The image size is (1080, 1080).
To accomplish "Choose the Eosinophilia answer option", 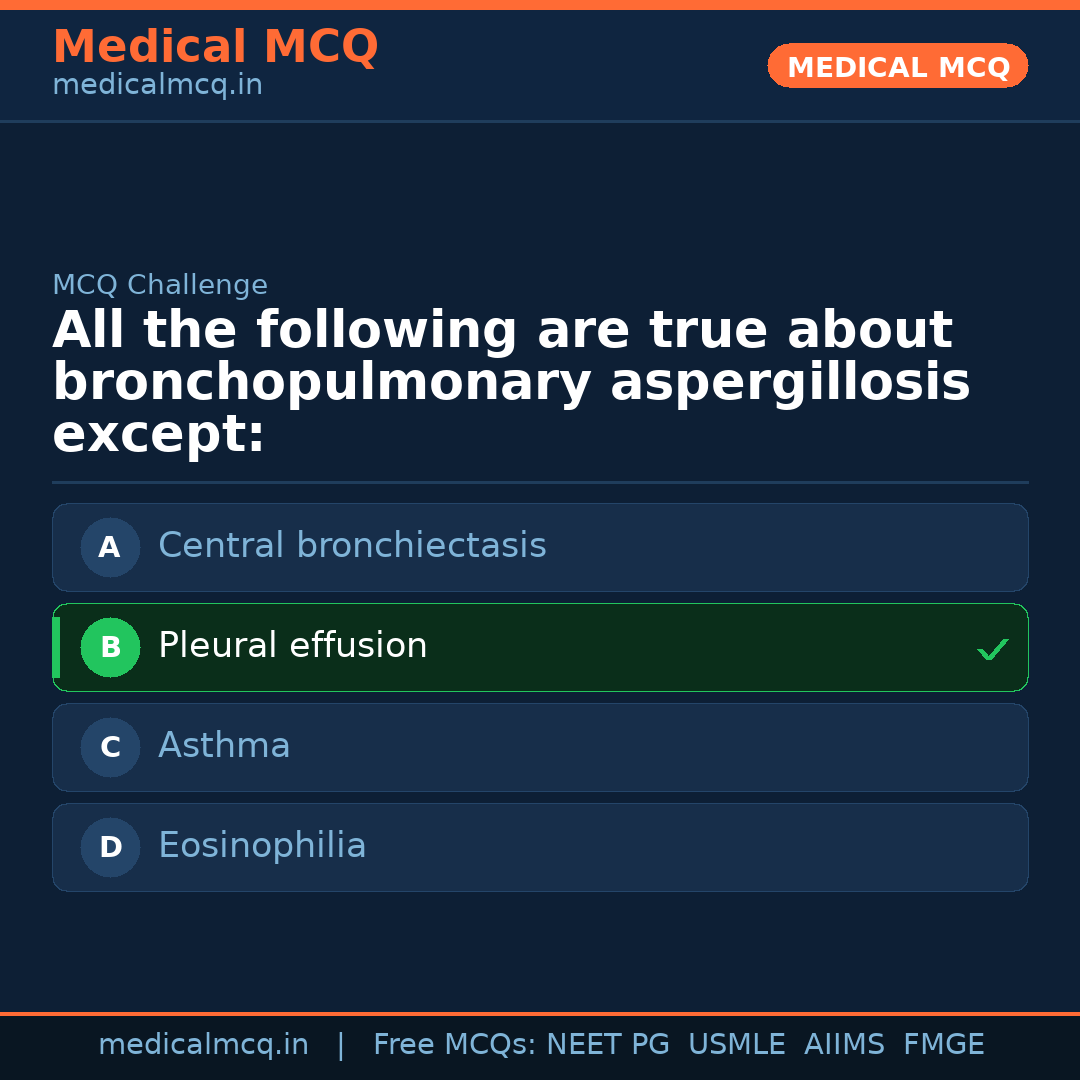I will 262,846.
